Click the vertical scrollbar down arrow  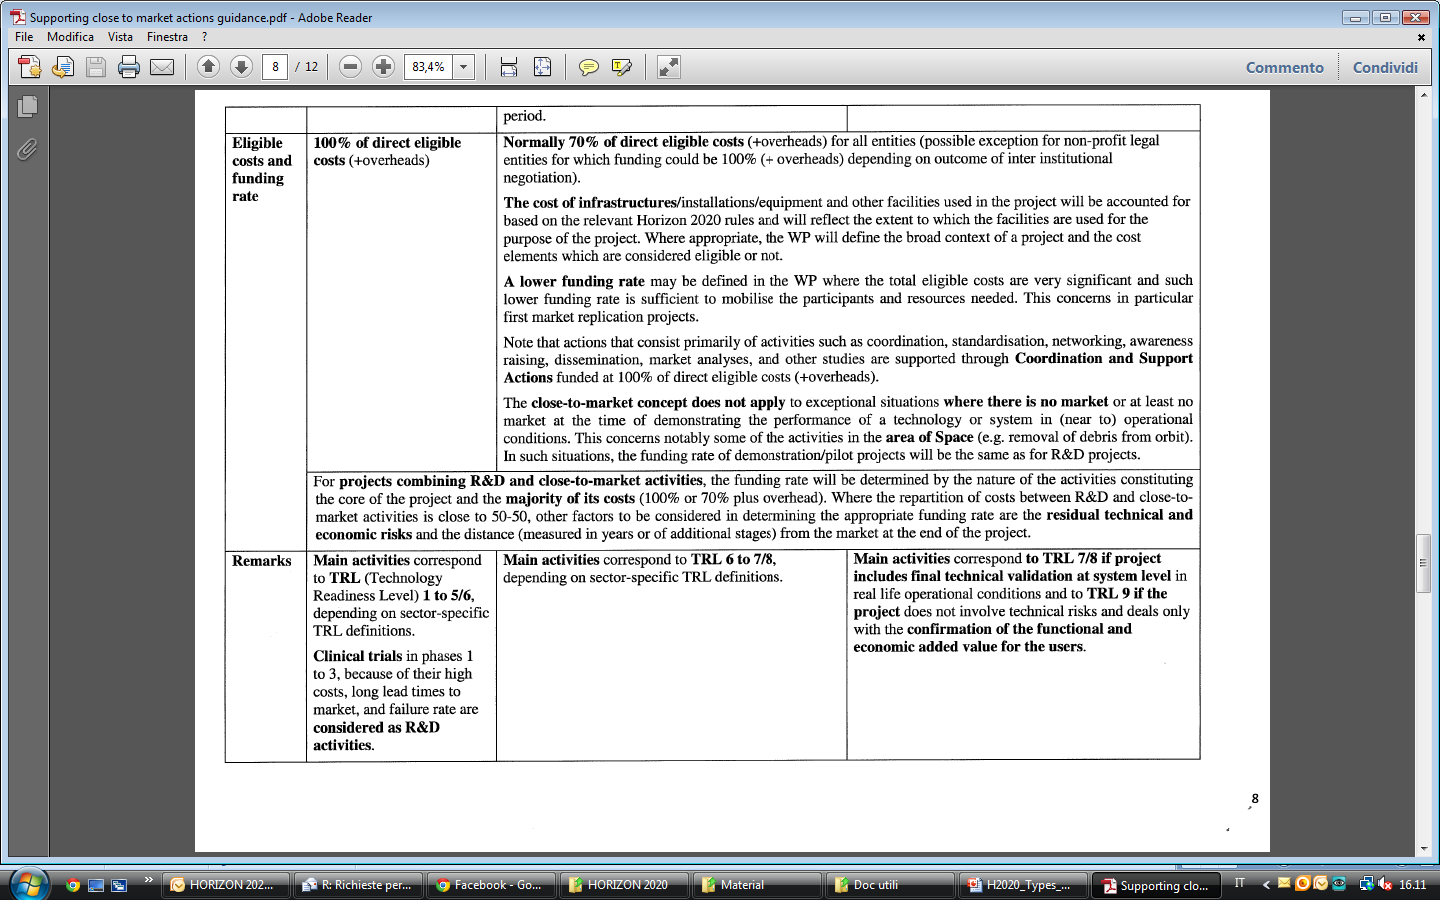1424,849
